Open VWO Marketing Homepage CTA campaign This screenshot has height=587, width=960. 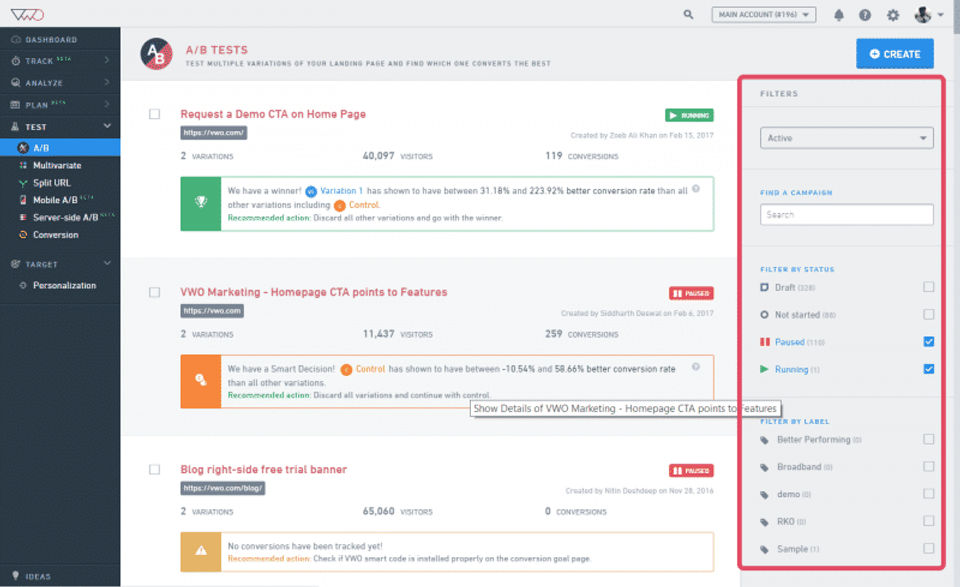[x=313, y=292]
